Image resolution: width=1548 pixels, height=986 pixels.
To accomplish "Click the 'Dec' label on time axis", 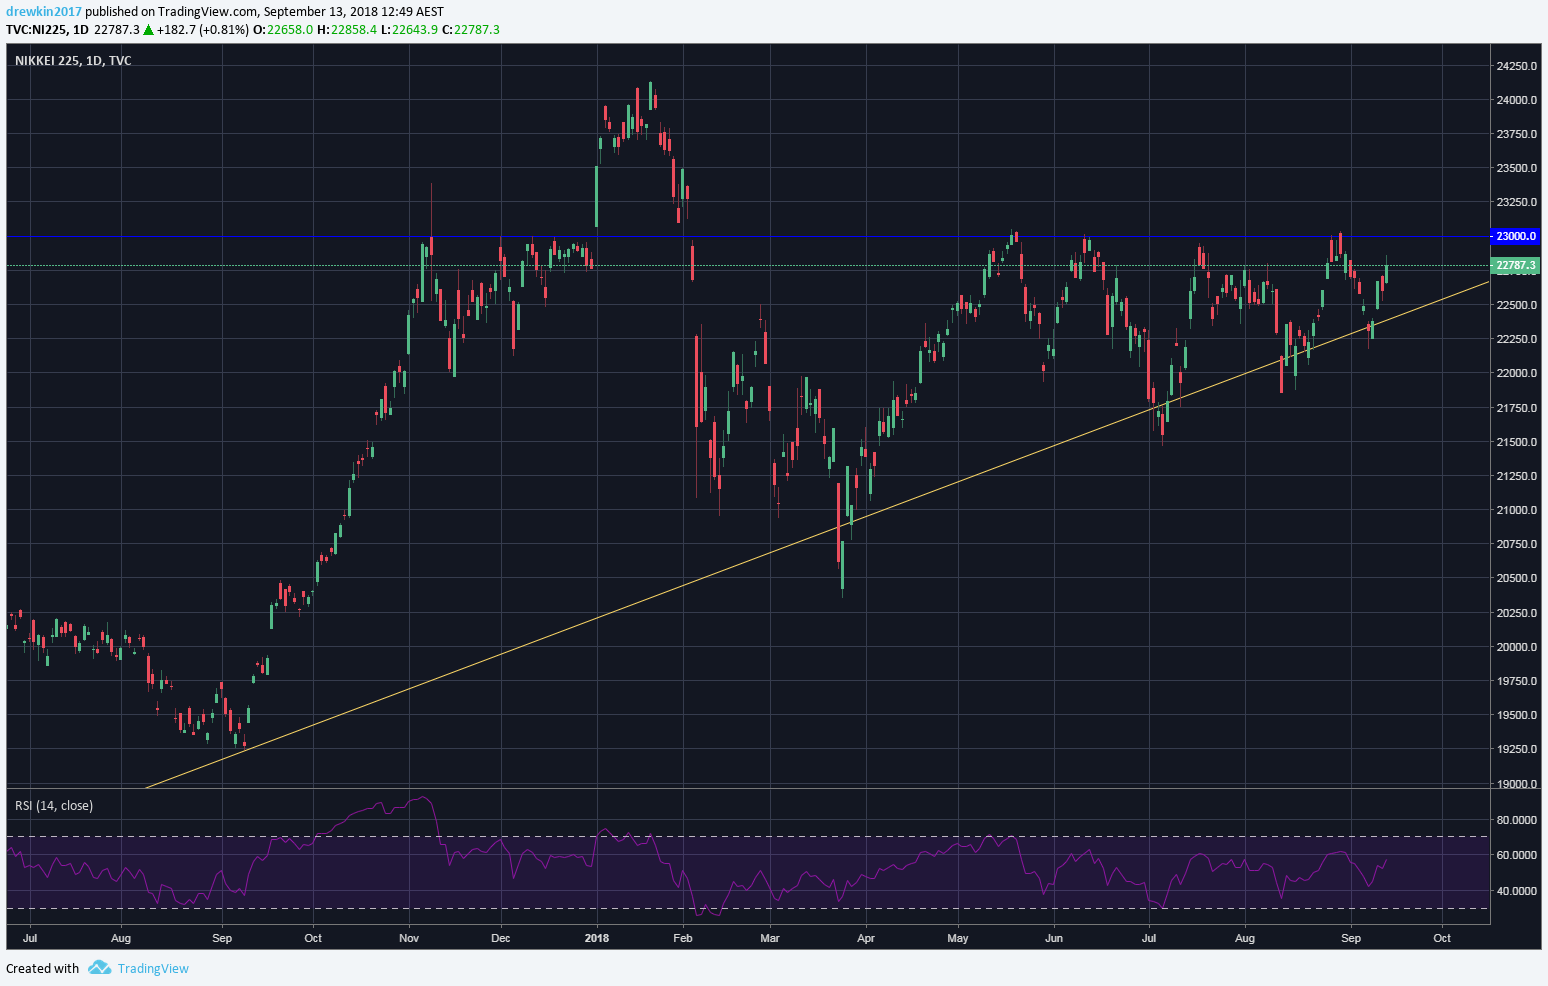I will tap(501, 938).
